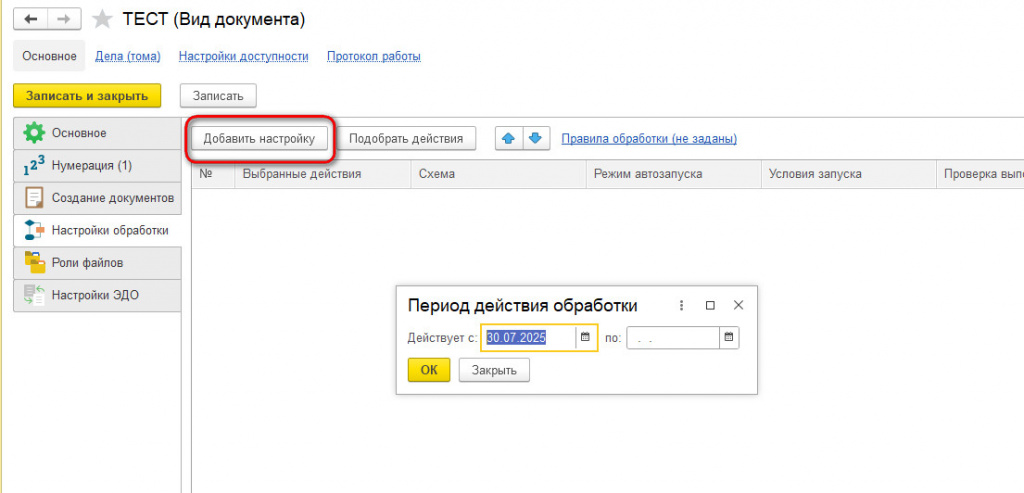Click the Схема column header
Image resolution: width=1024 pixels, height=493 pixels.
coord(498,174)
